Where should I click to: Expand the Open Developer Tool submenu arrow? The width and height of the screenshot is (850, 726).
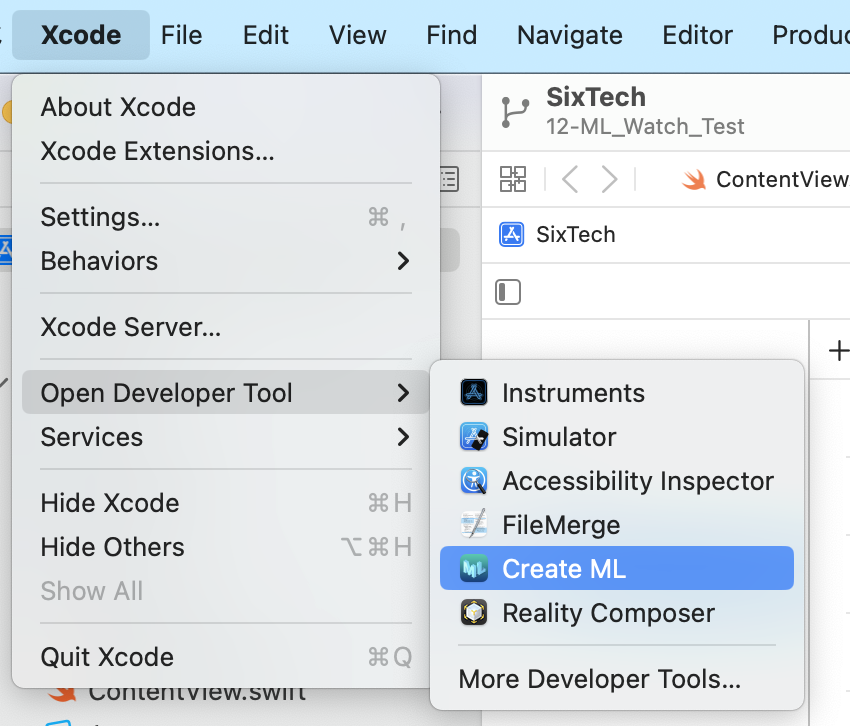[403, 393]
